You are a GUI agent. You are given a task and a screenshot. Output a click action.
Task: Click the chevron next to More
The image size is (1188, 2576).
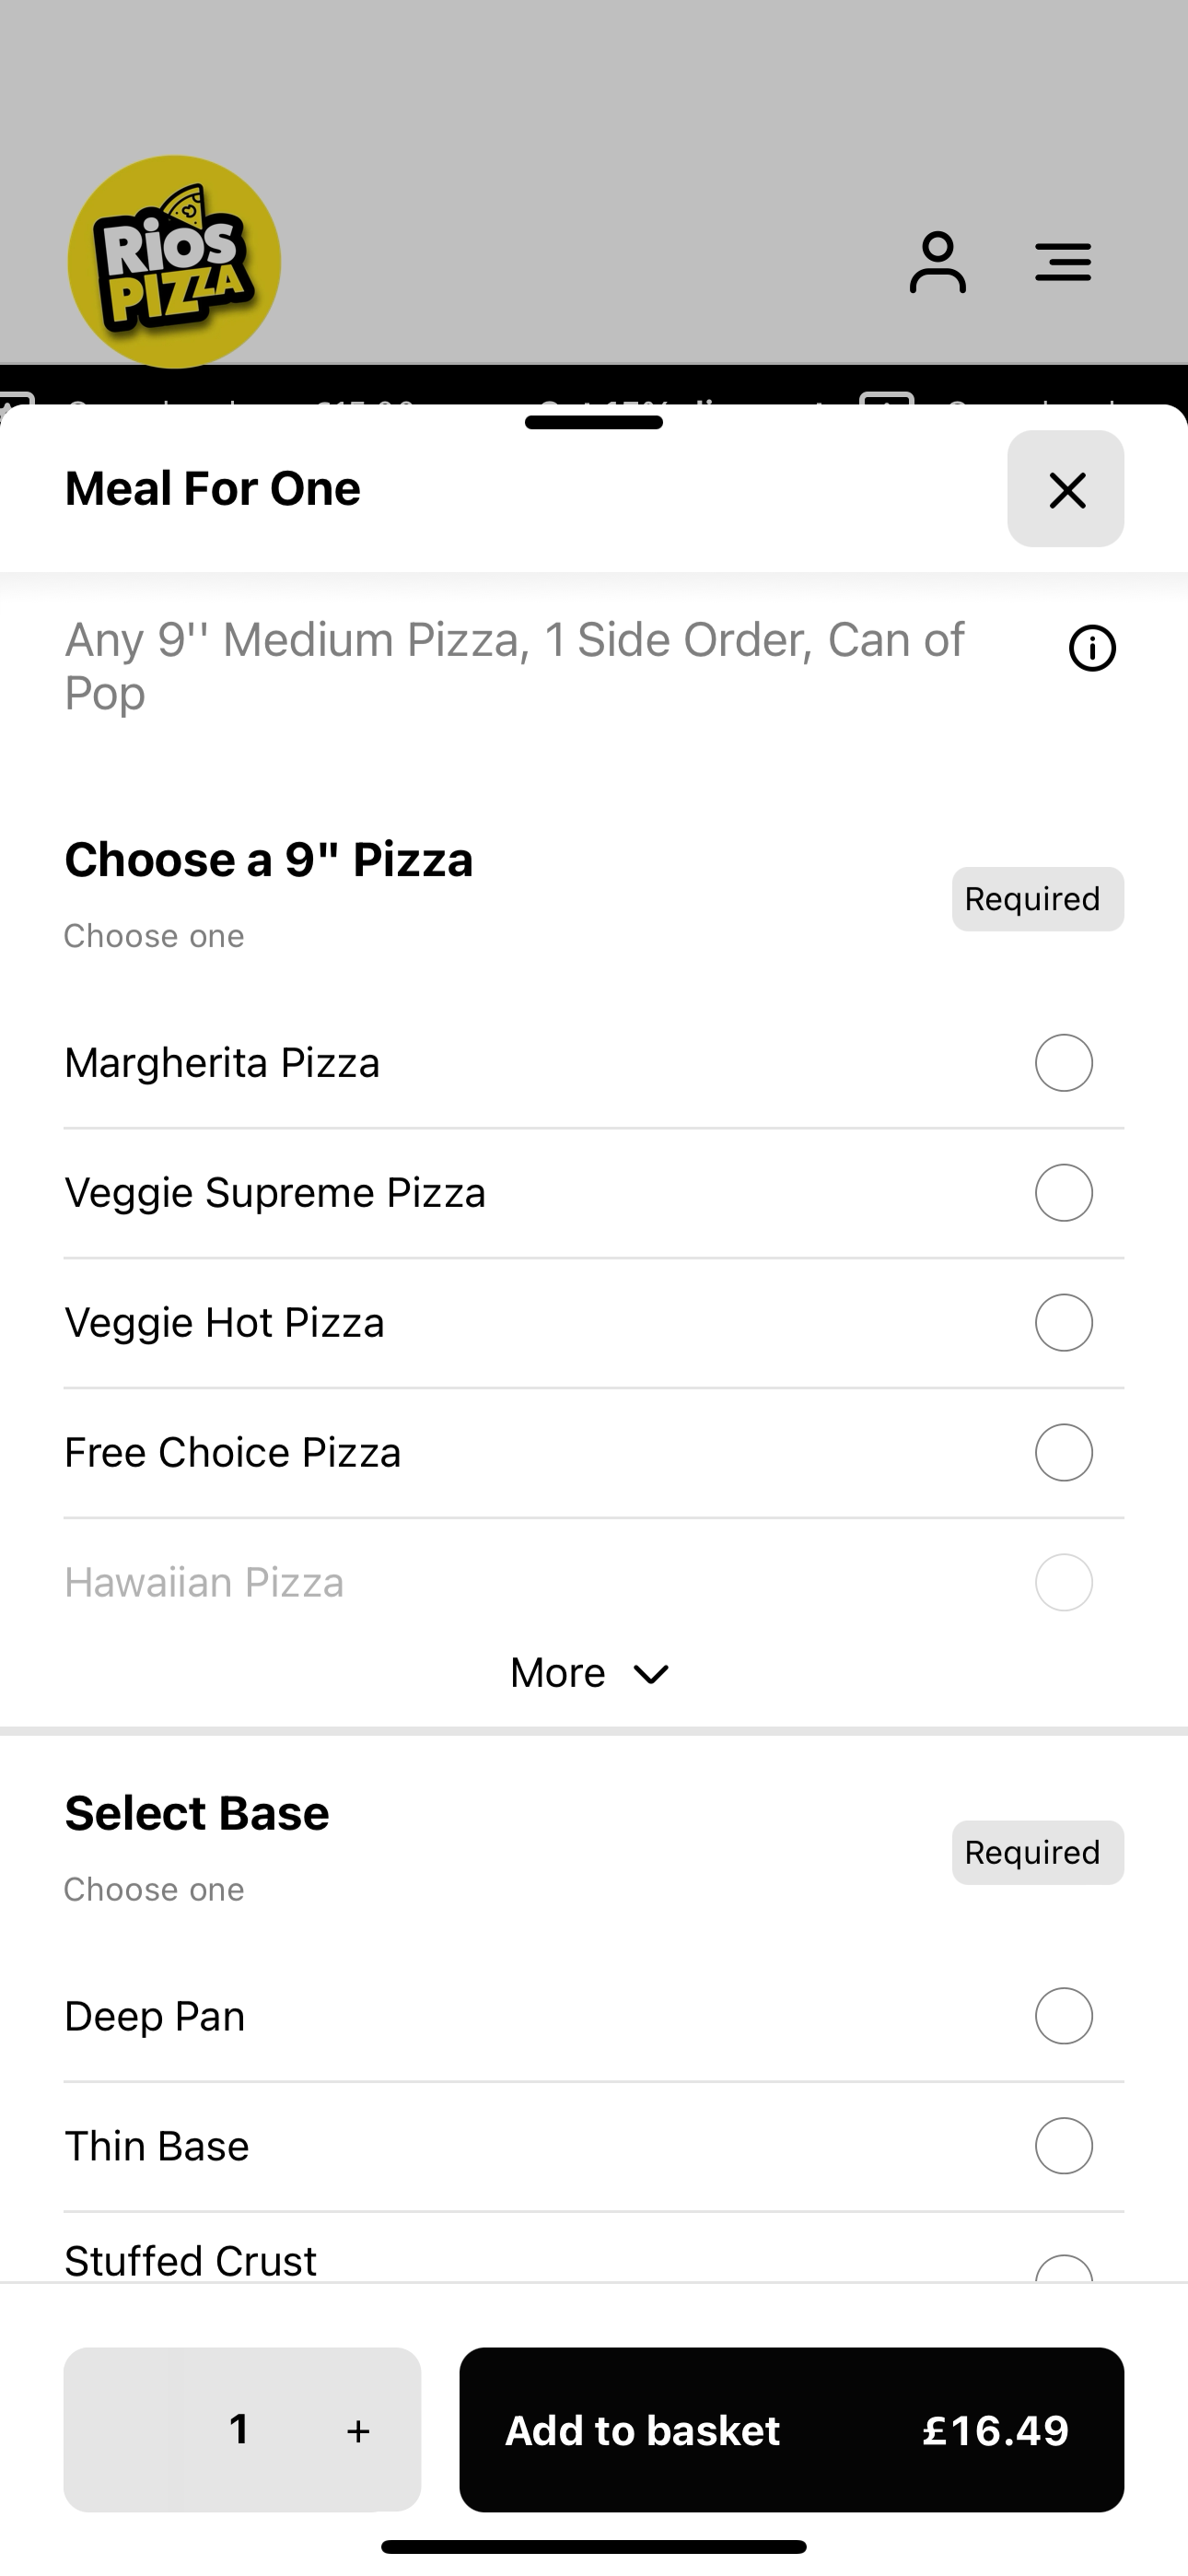point(651,1674)
